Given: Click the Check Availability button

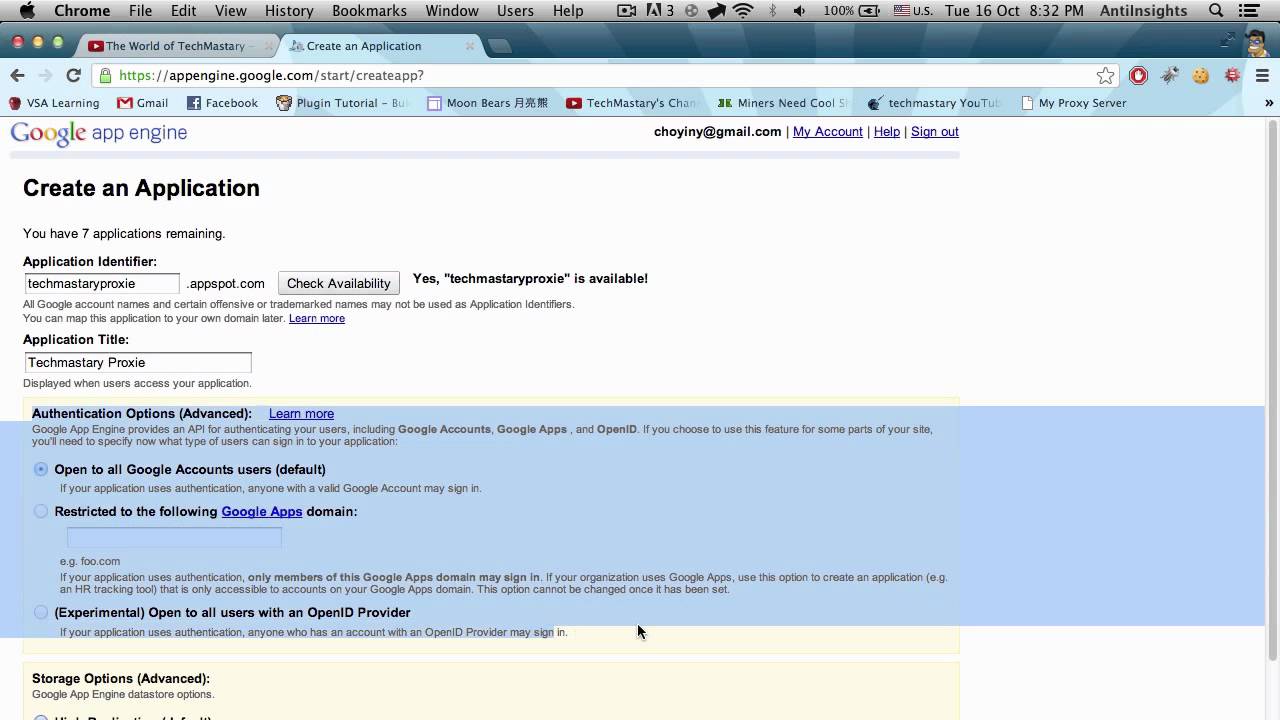Looking at the screenshot, I should [339, 283].
